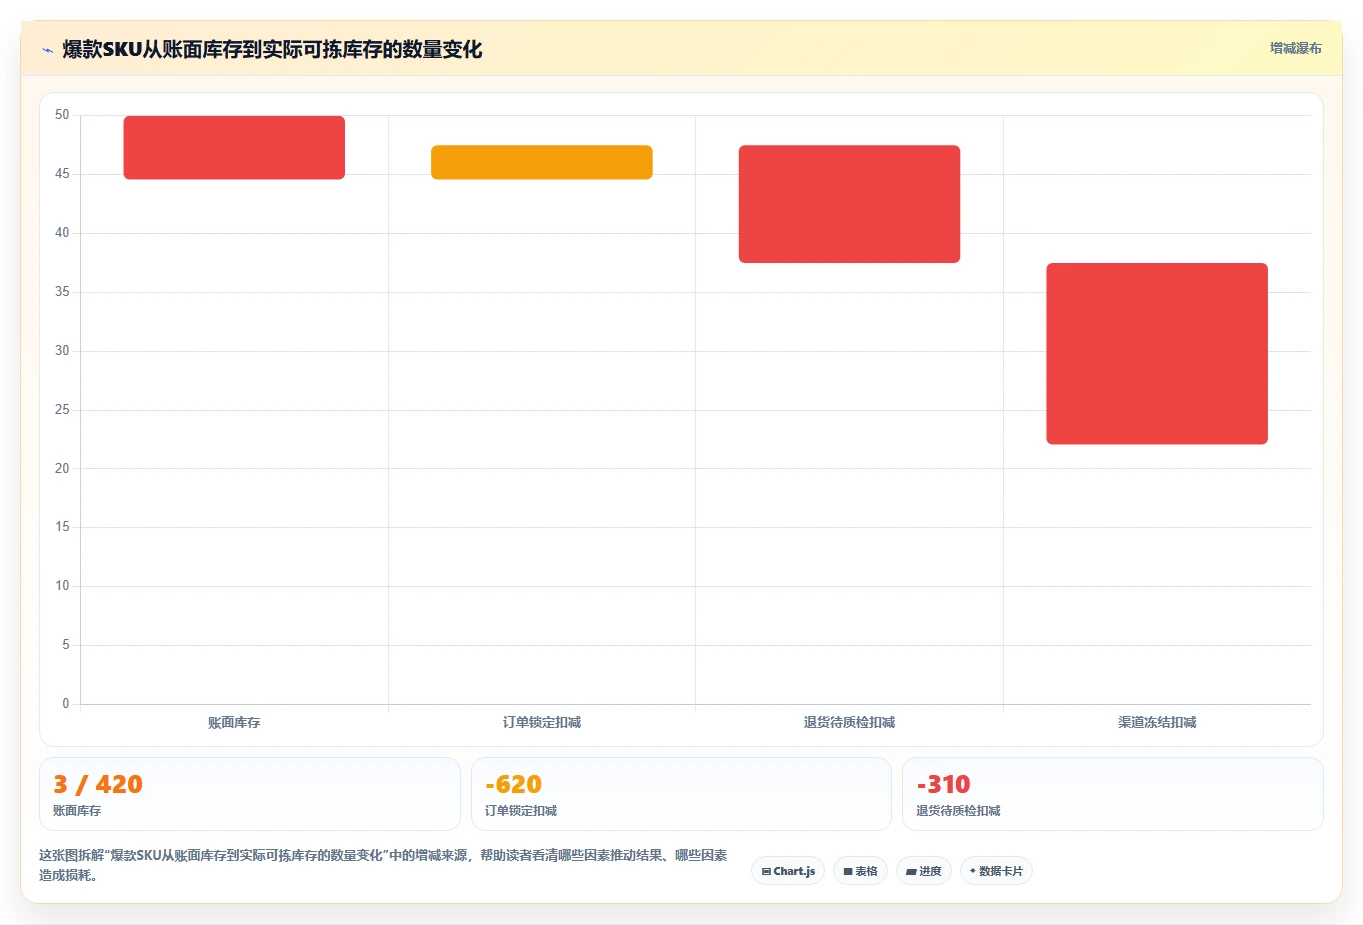The width and height of the screenshot is (1363, 925).
Task: Click the 渠道冻结扣减 x-axis label
Action: click(1157, 722)
